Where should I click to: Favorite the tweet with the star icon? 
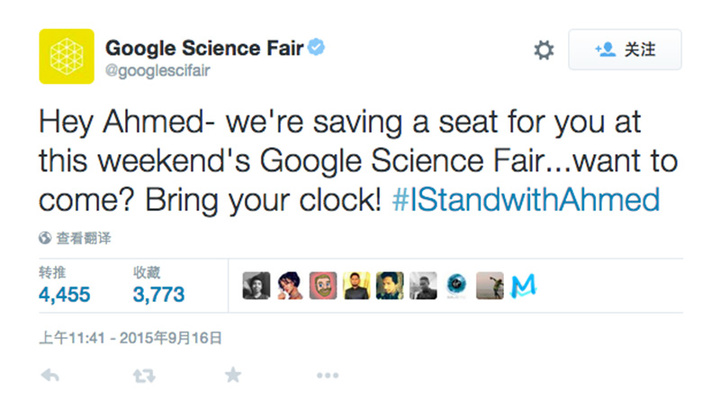233,375
